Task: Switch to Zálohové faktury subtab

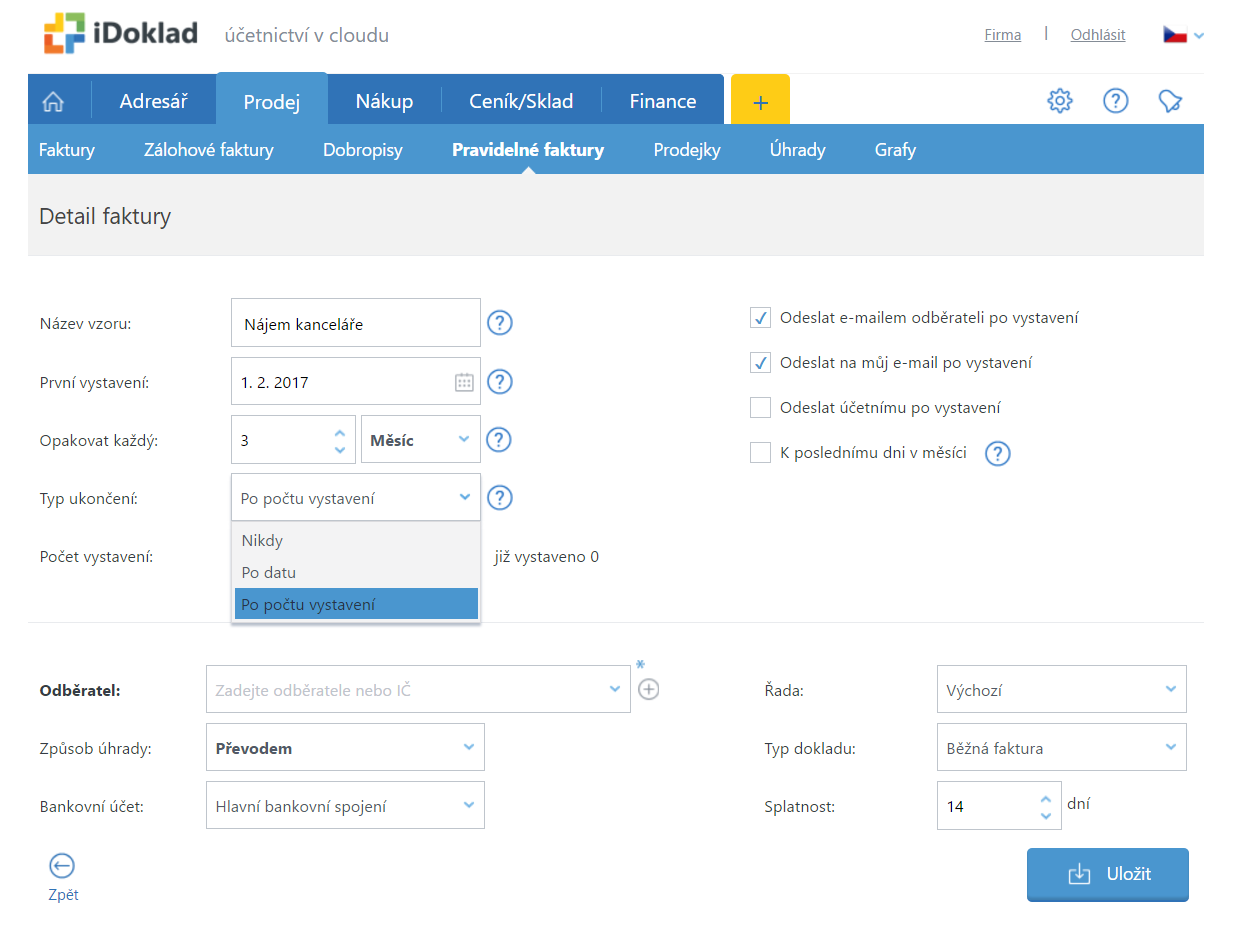Action: (209, 150)
